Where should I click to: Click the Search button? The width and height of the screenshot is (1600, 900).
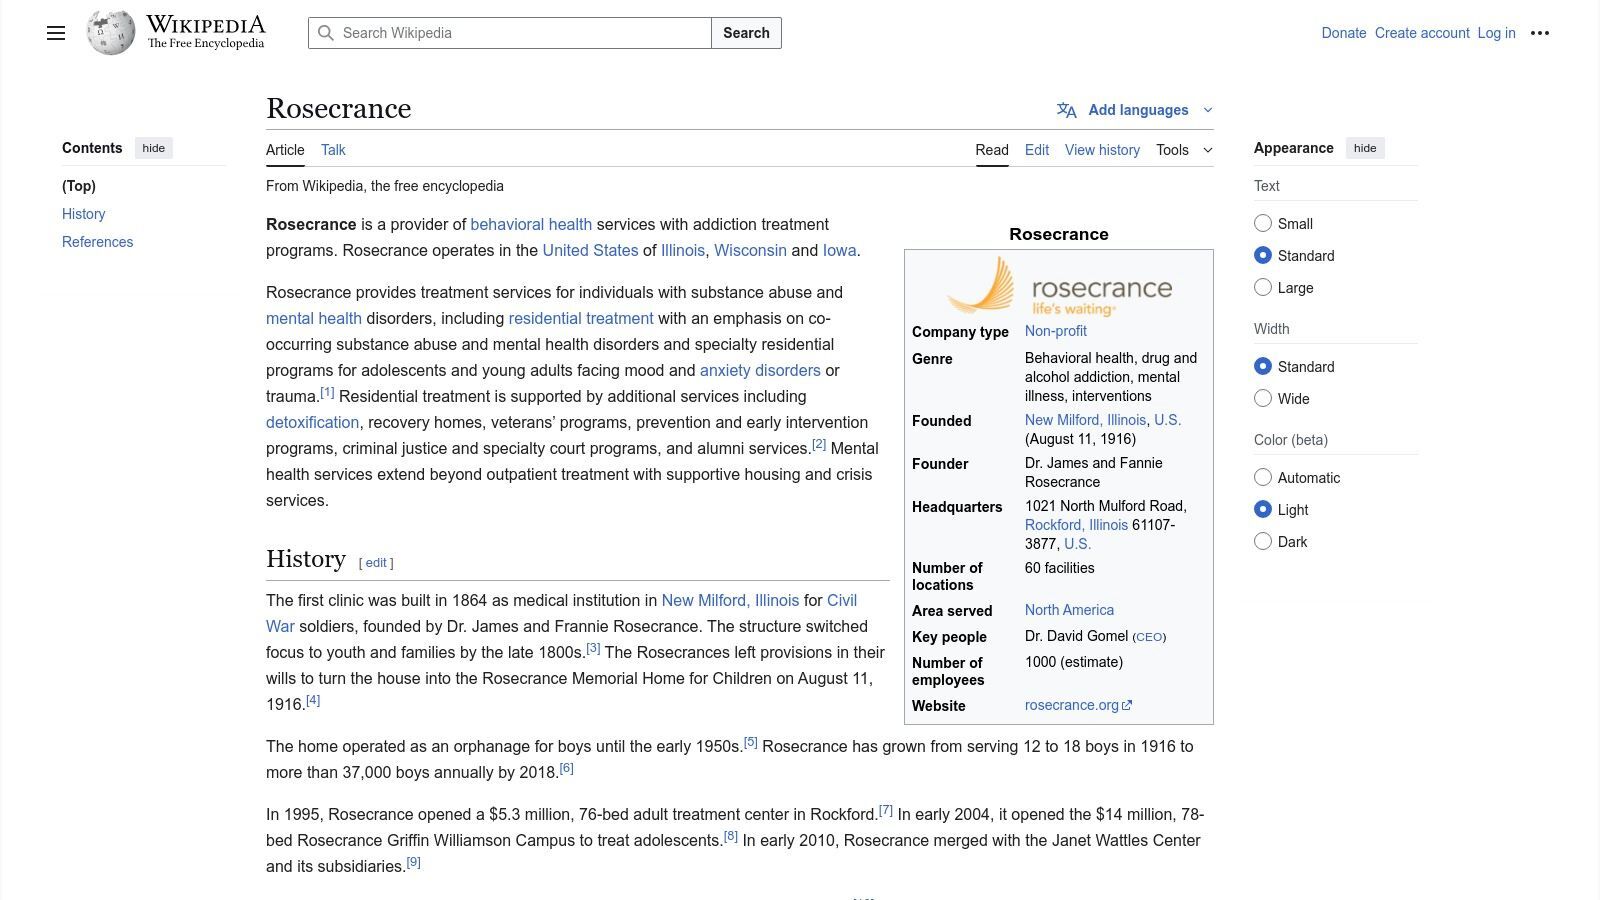click(746, 33)
